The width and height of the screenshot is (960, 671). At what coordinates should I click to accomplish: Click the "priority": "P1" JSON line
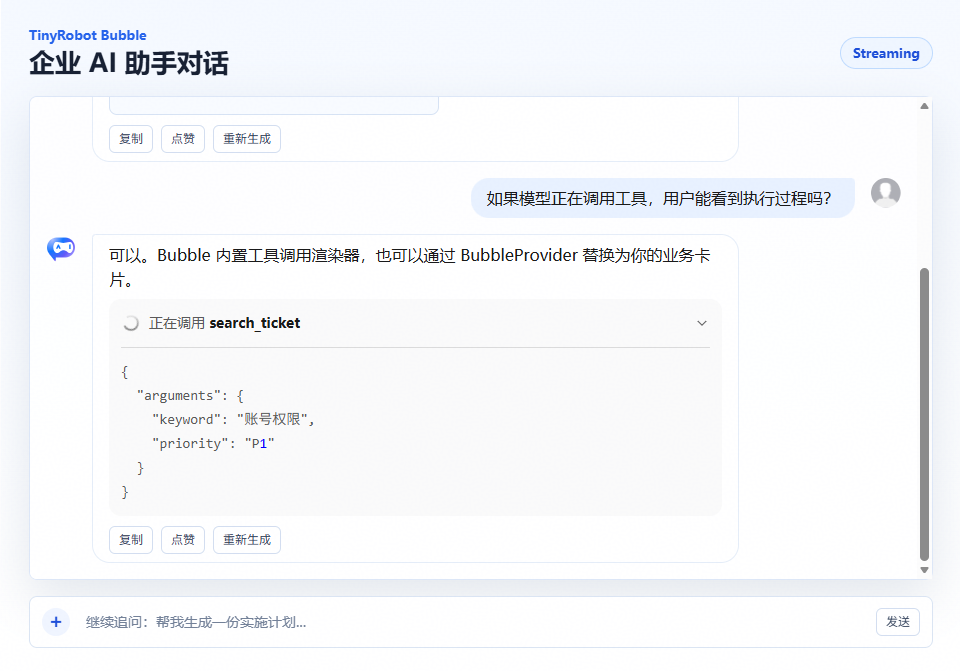pyautogui.click(x=213, y=443)
